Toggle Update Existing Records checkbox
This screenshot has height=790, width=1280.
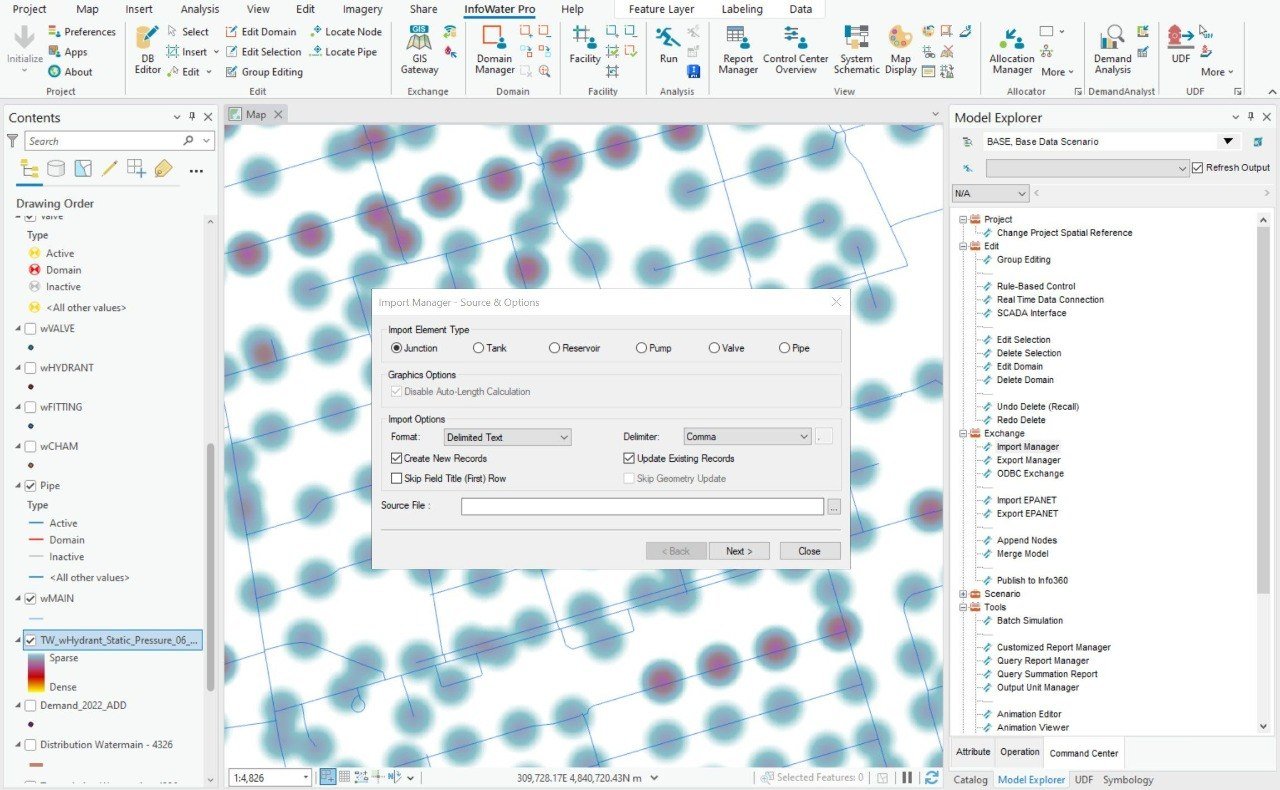coord(629,458)
